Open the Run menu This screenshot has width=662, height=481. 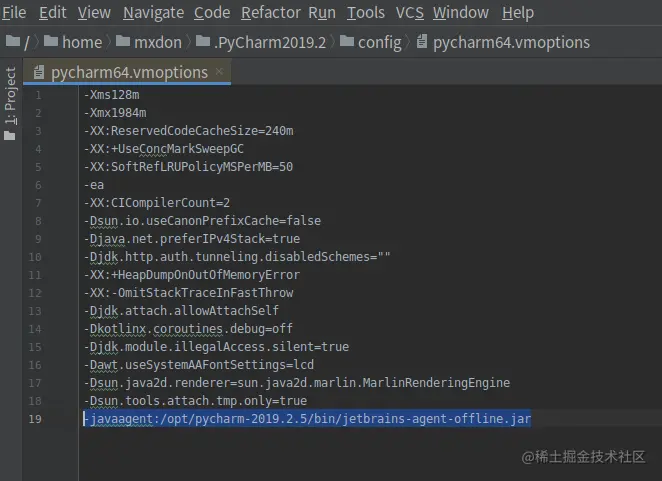322,13
